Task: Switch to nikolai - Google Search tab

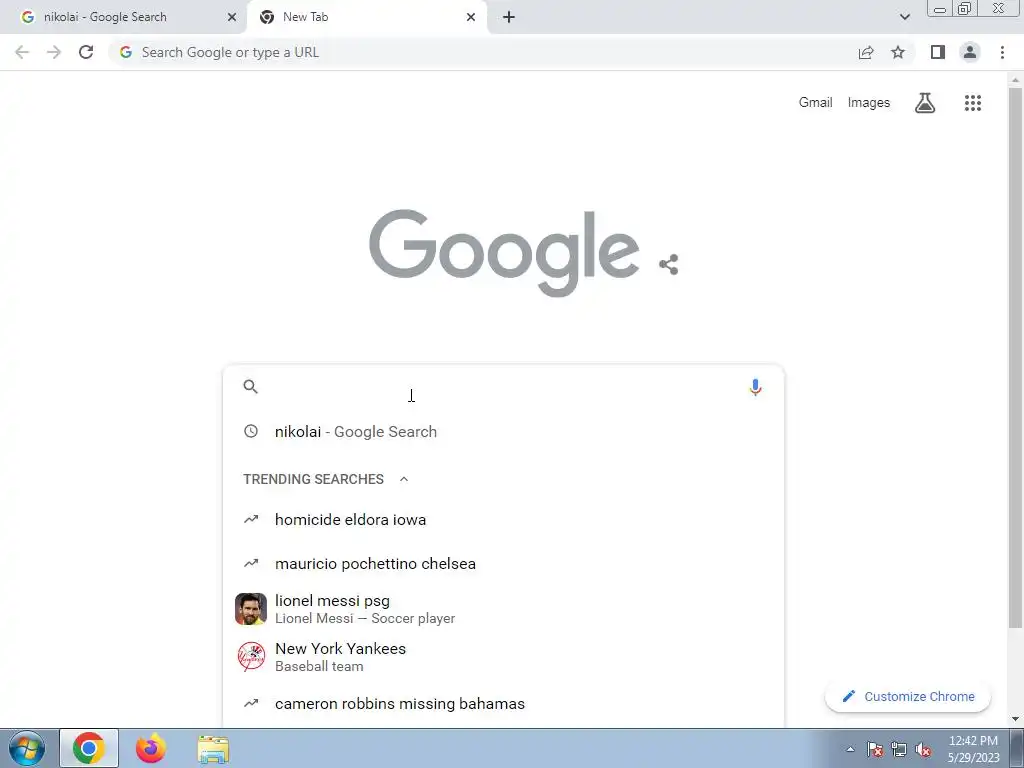Action: [123, 17]
